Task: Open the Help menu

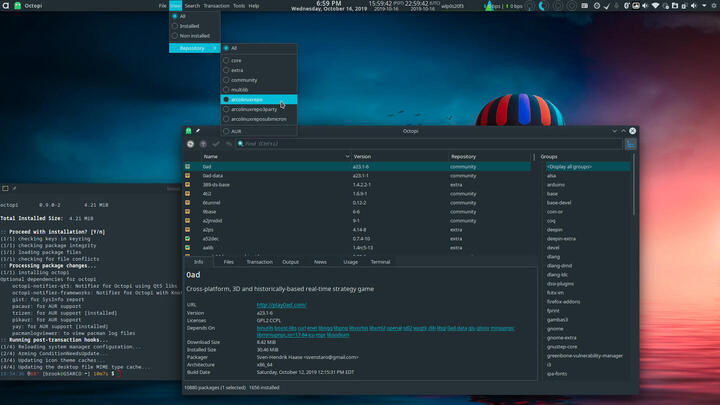Action: [x=254, y=6]
